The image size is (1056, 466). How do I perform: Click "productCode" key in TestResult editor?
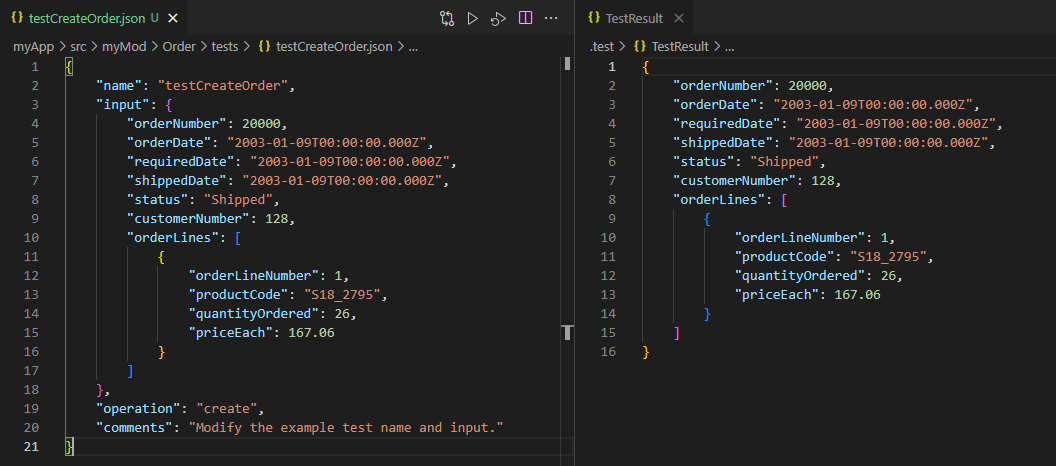click(786, 257)
